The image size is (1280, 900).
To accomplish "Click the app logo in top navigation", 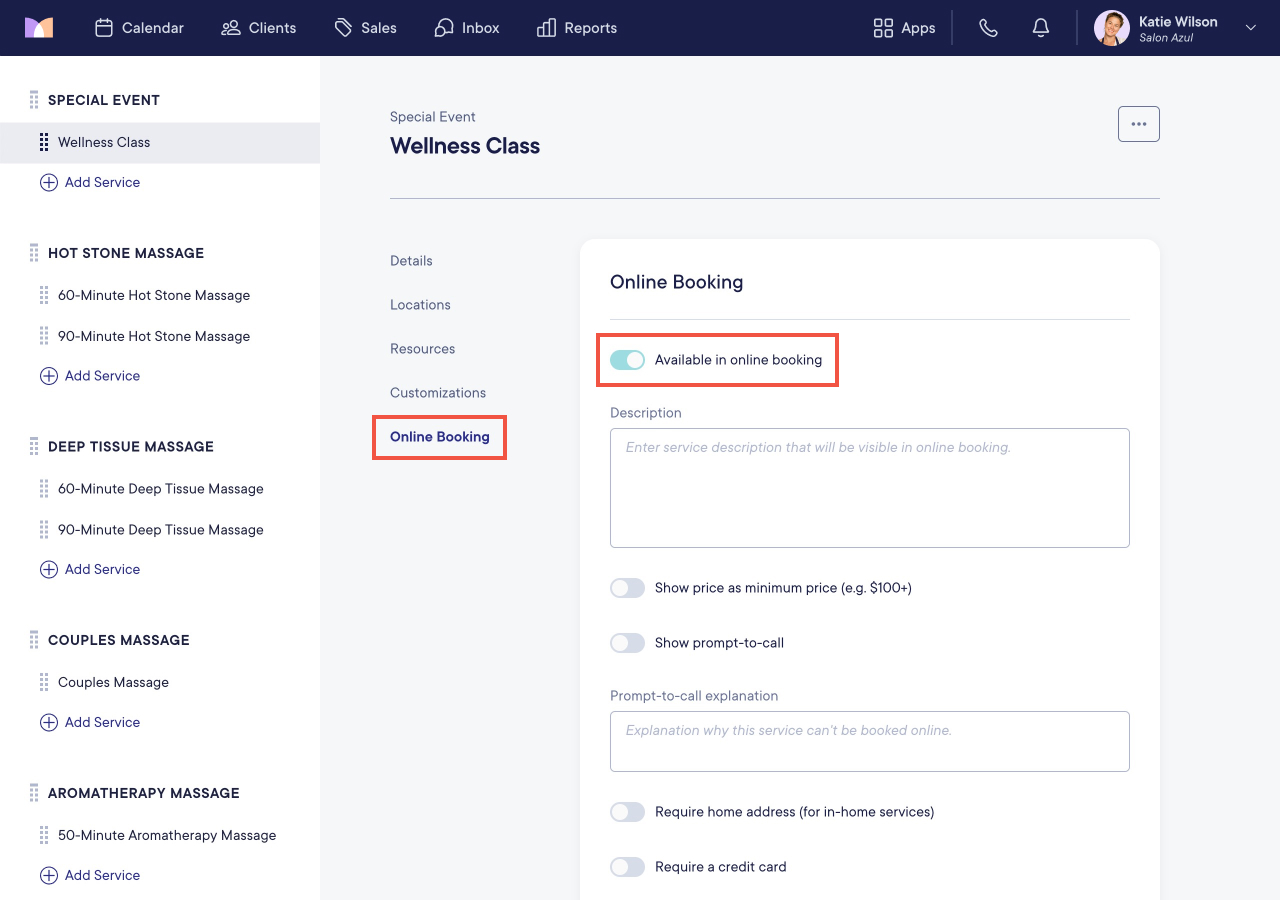I will [x=39, y=28].
